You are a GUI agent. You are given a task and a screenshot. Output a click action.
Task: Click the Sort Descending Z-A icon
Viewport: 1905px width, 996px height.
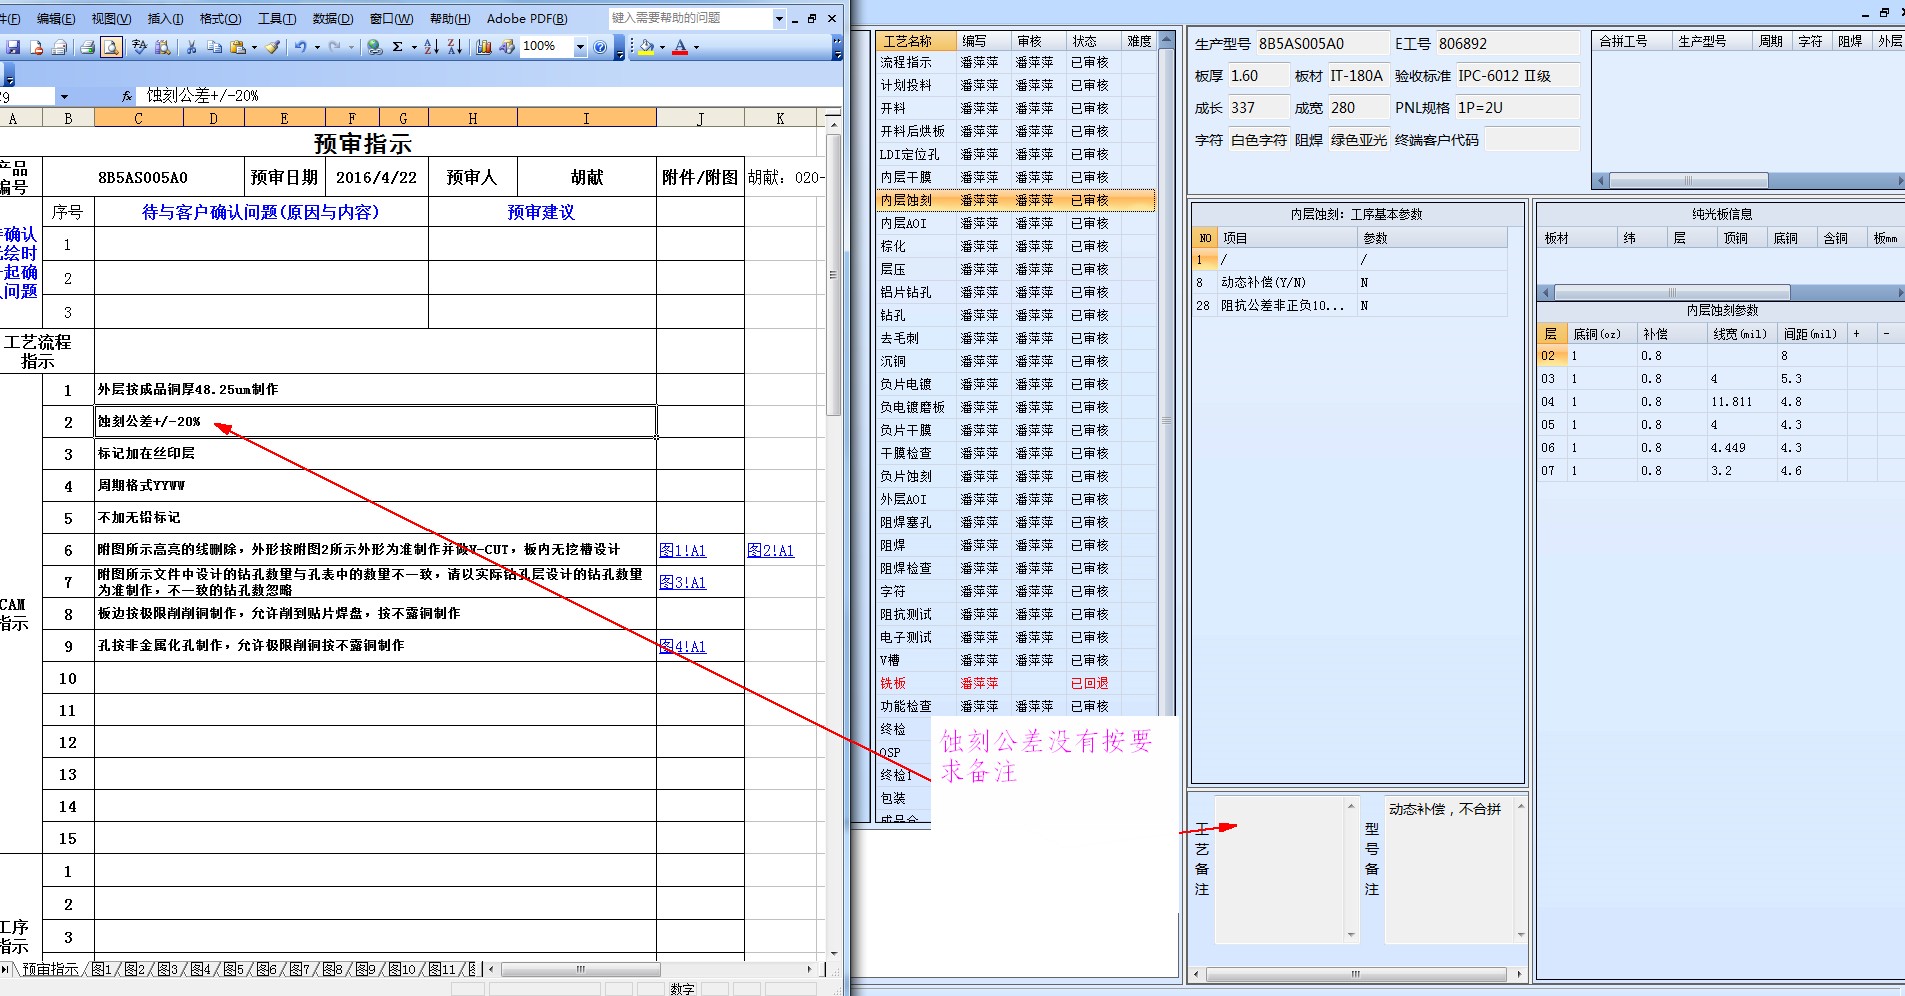(455, 47)
